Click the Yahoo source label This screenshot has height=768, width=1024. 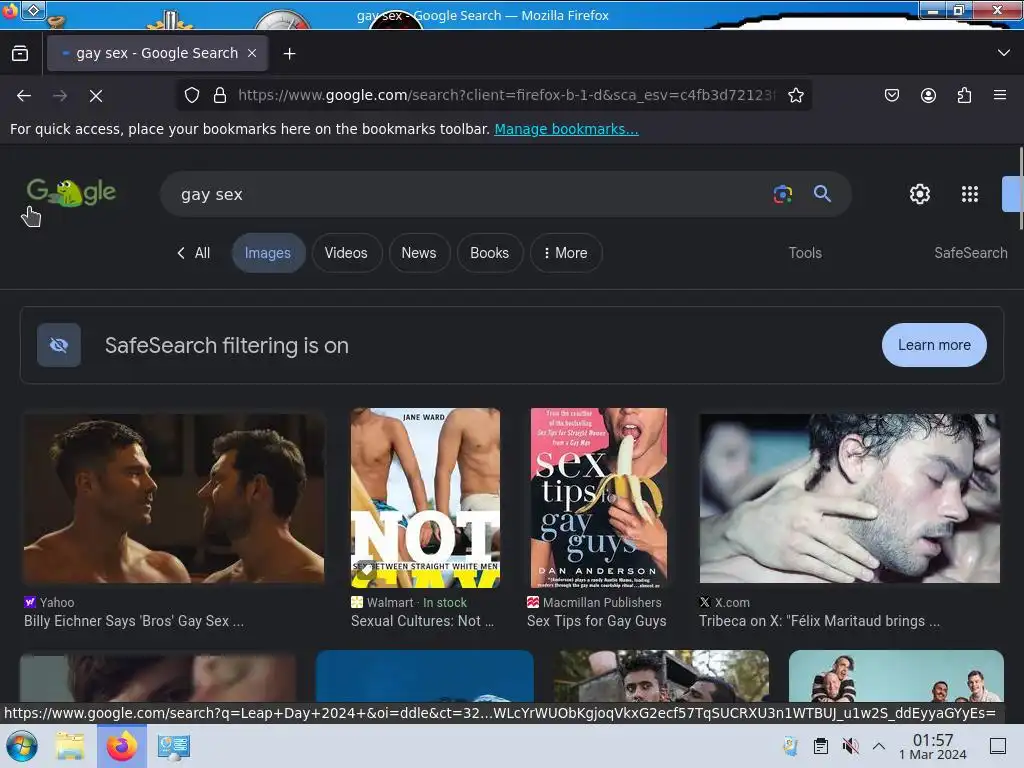coord(57,602)
